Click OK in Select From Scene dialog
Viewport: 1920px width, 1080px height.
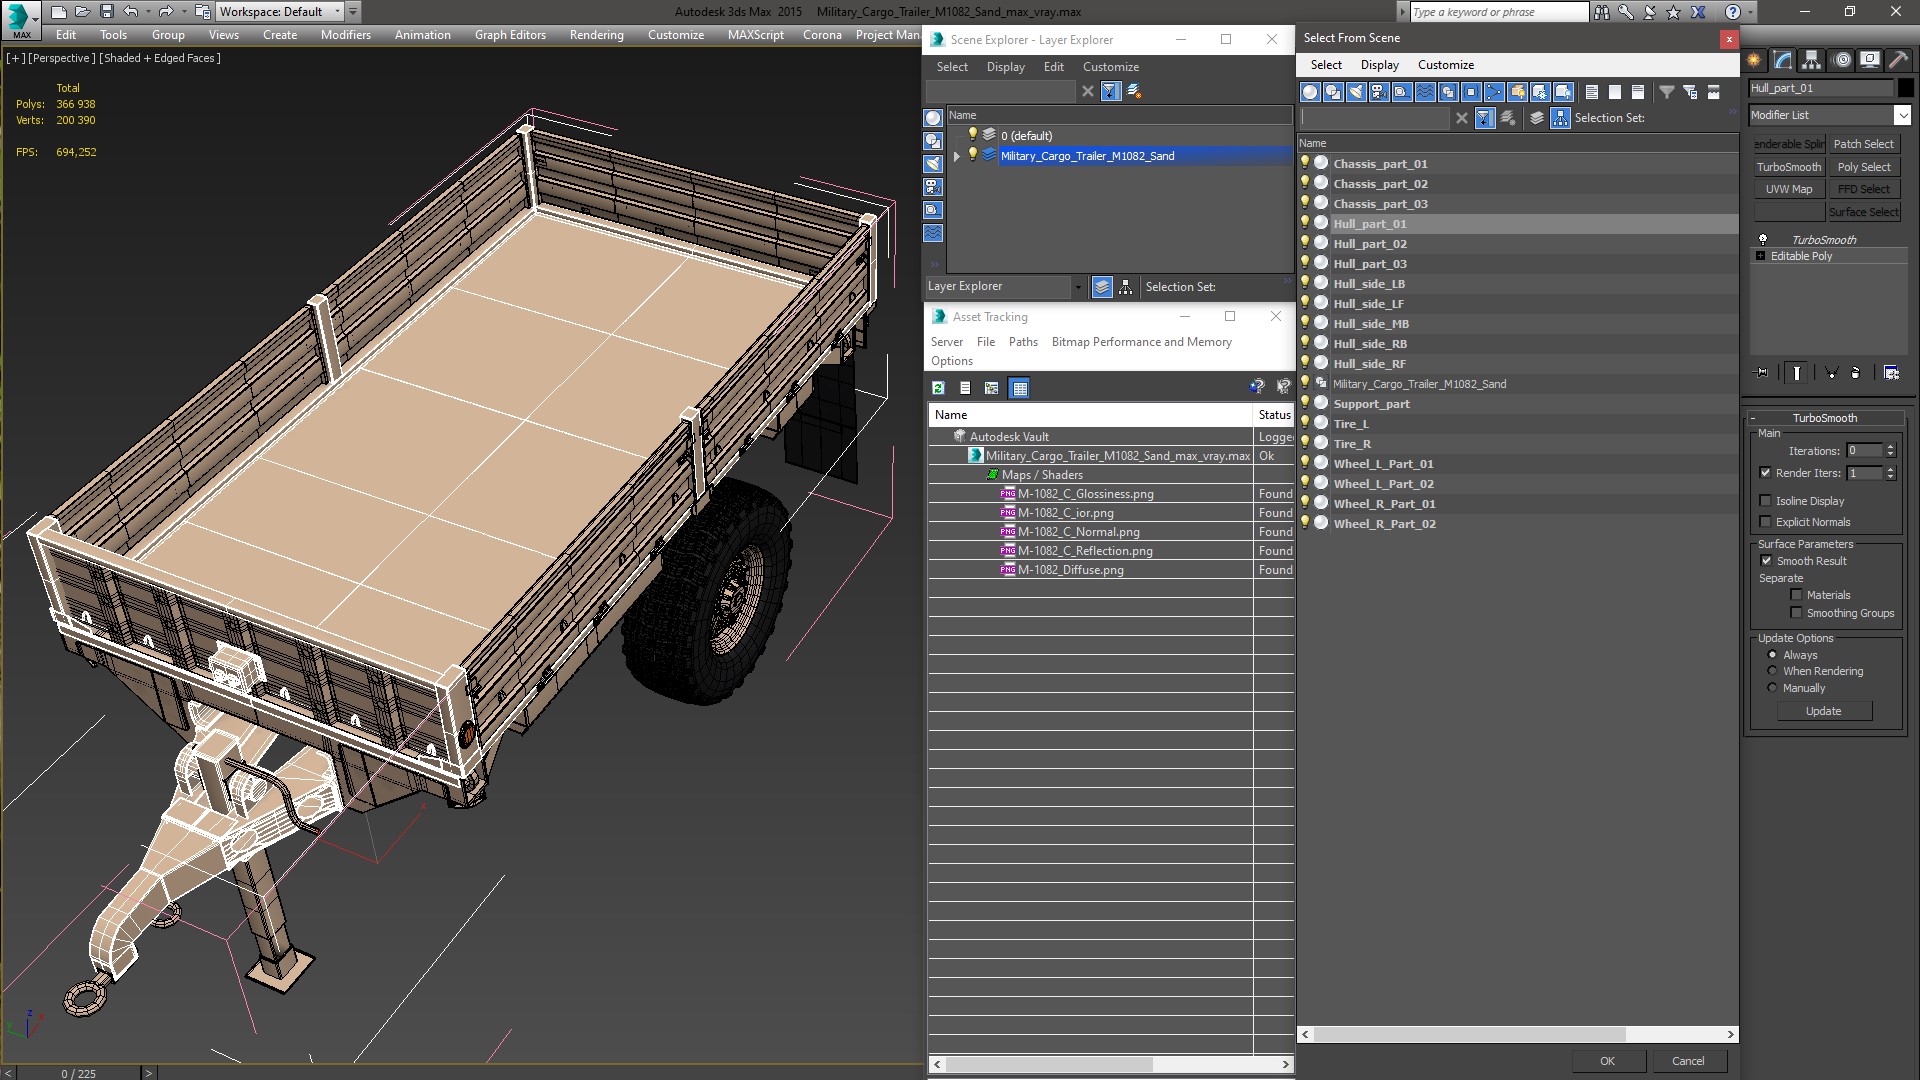(1607, 1061)
